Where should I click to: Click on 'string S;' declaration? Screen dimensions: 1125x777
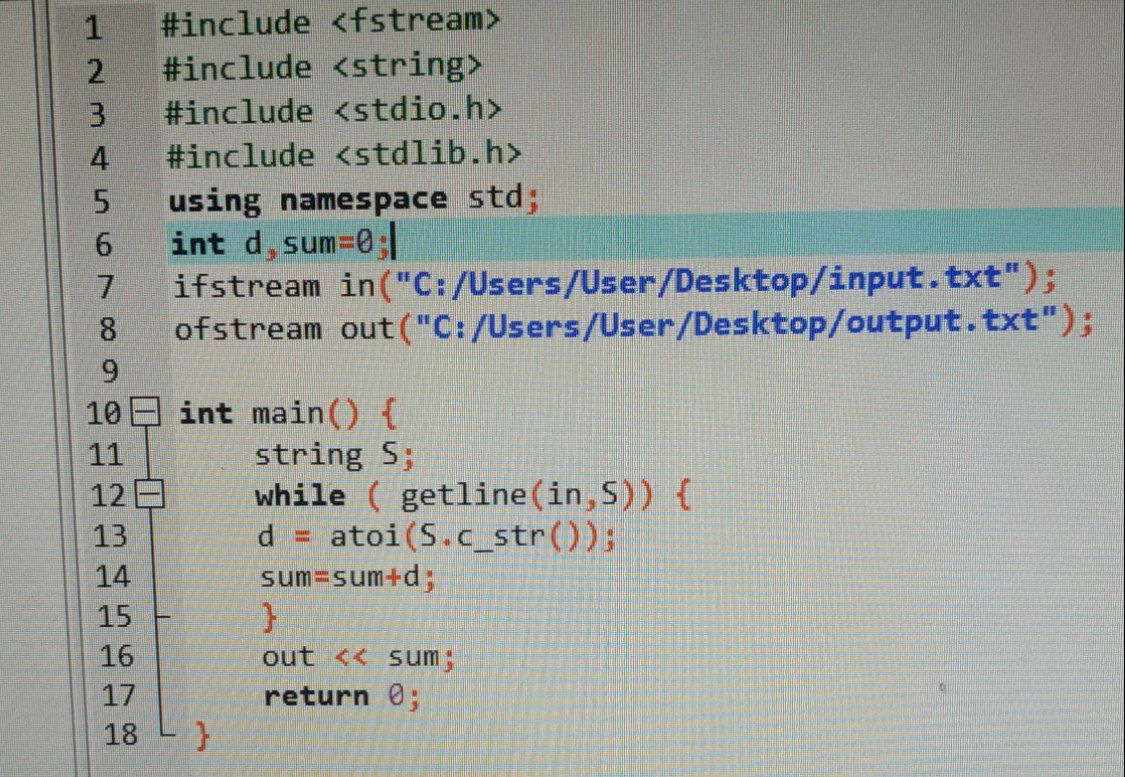(x=335, y=455)
